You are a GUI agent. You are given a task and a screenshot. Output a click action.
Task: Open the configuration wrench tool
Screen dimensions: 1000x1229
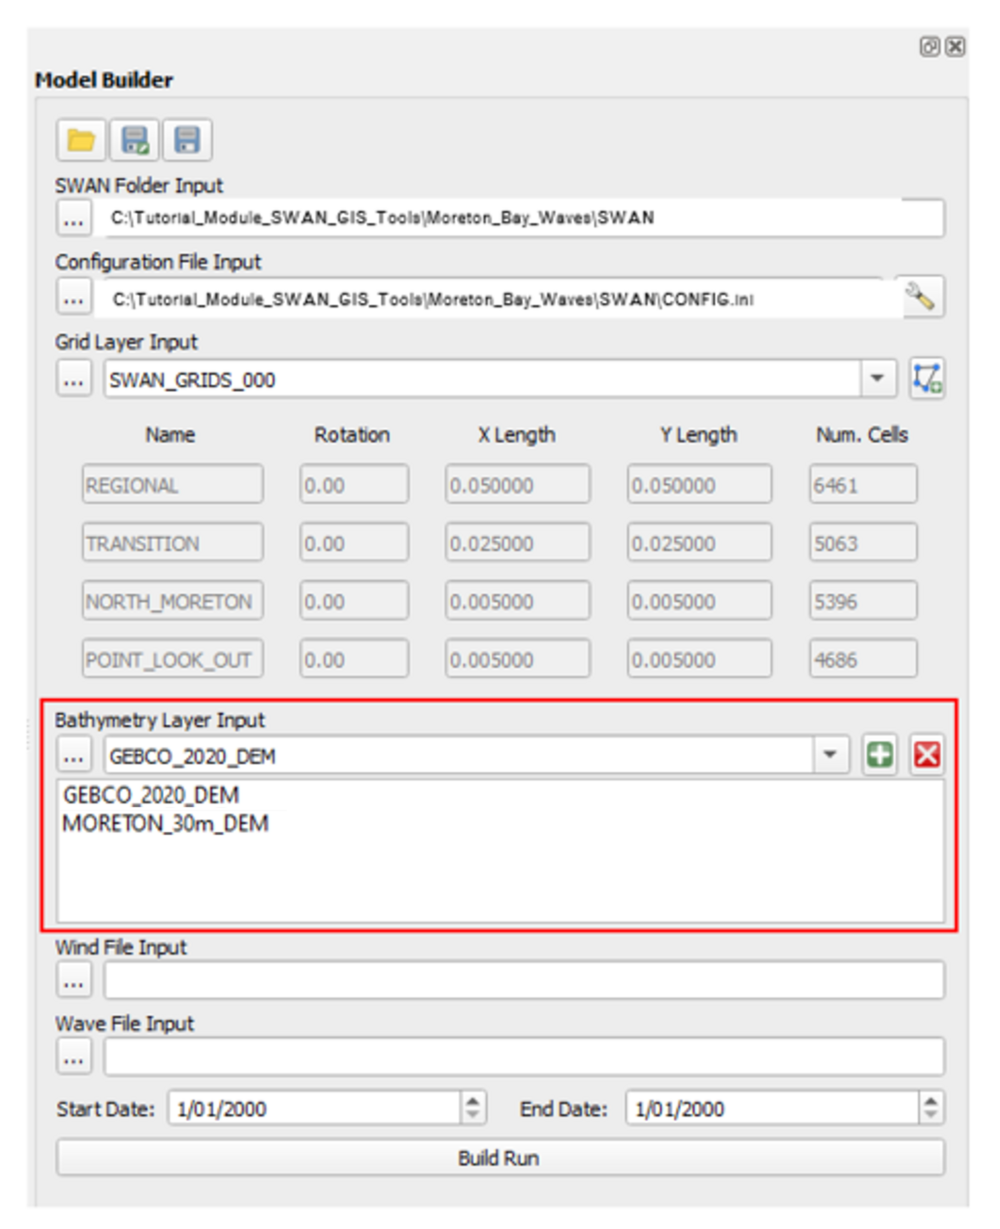tap(923, 294)
